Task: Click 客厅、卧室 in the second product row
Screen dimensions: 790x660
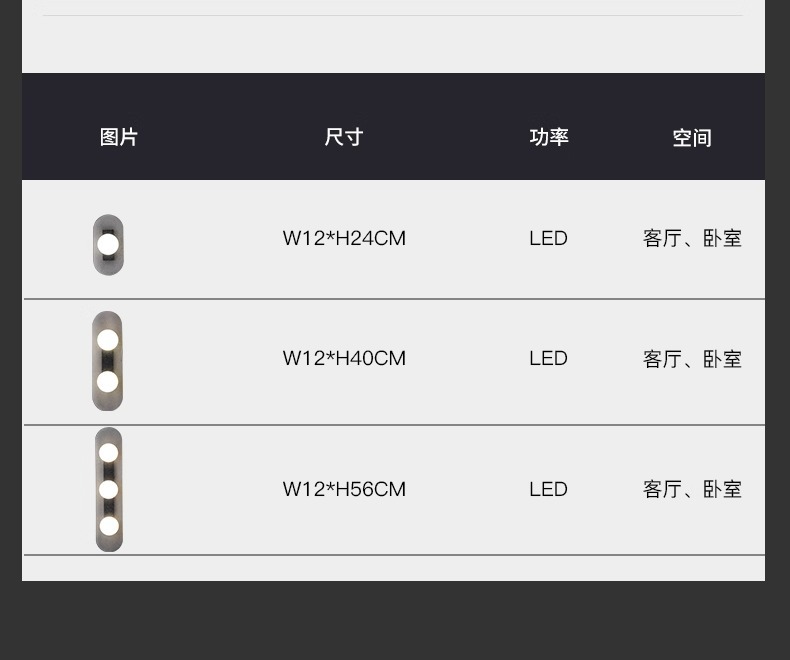Action: (x=692, y=358)
